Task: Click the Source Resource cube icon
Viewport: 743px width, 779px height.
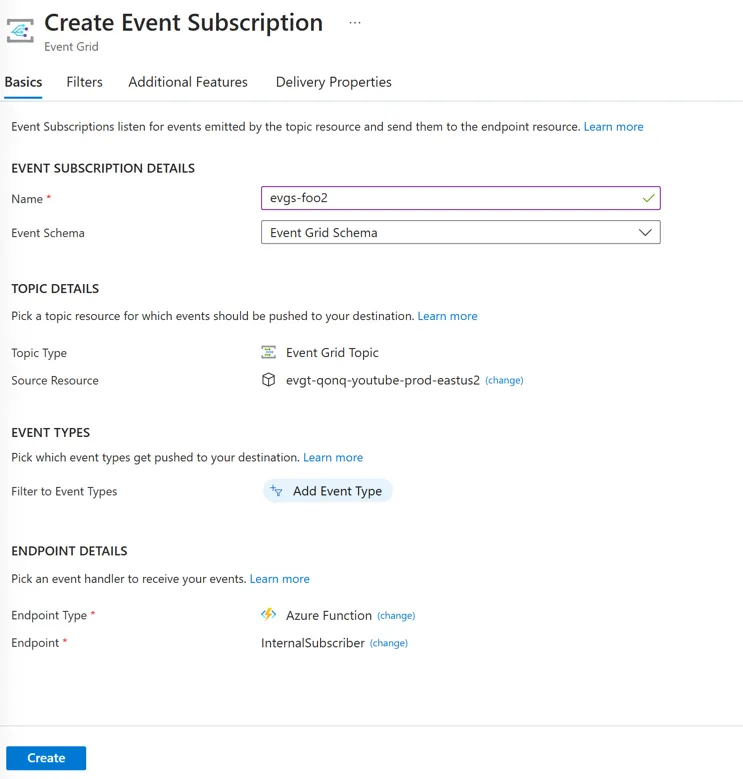Action: point(269,380)
